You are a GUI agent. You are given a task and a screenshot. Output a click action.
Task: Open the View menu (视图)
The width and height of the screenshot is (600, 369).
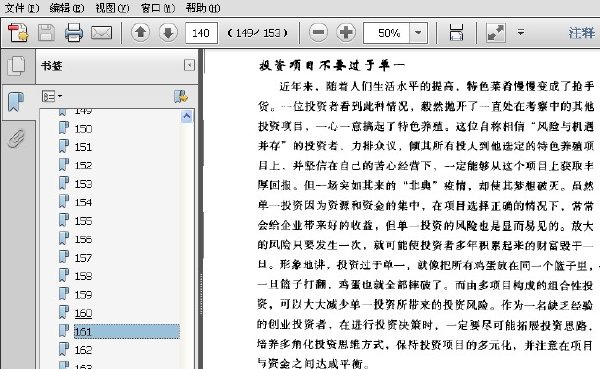112,8
